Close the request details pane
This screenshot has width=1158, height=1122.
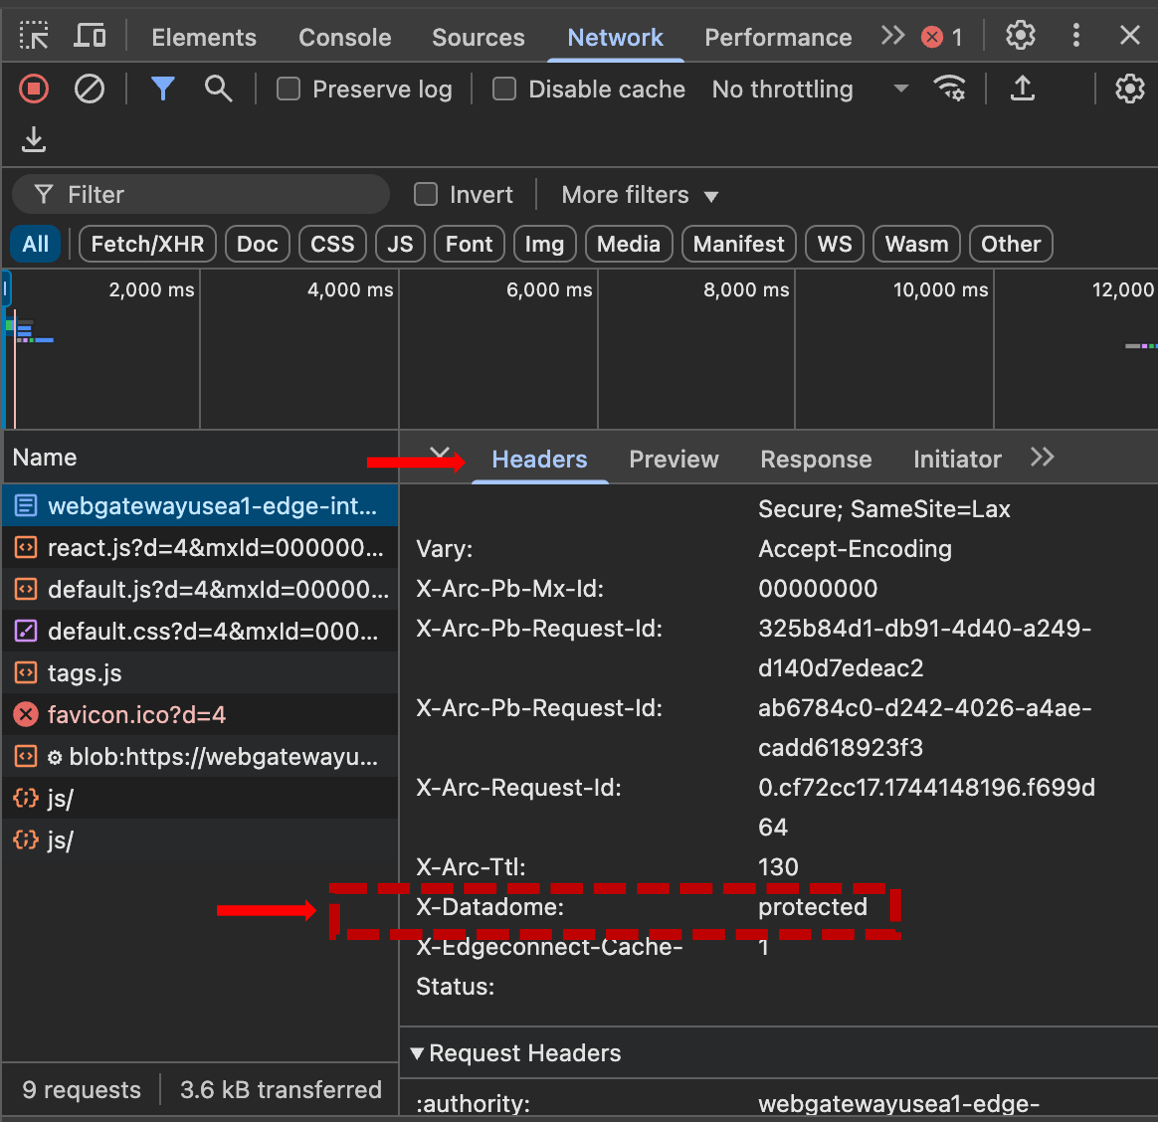point(439,453)
